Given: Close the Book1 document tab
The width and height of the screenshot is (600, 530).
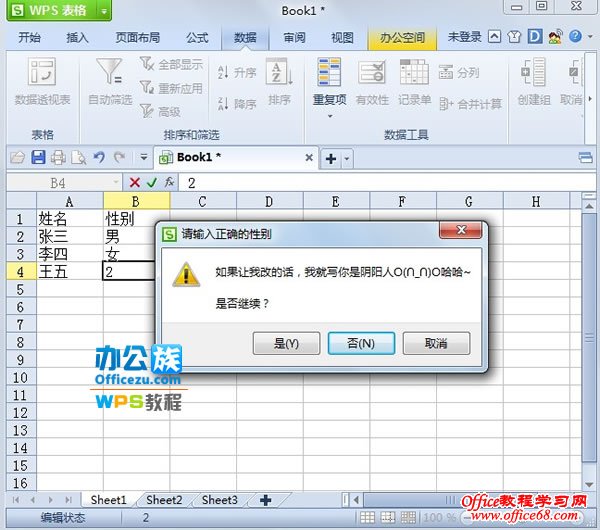Looking at the screenshot, I should point(309,157).
